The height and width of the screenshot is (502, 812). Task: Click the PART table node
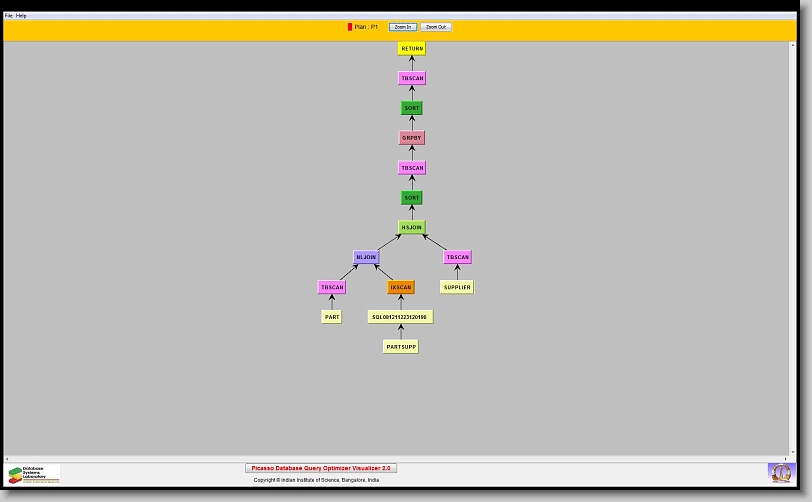pyautogui.click(x=332, y=317)
